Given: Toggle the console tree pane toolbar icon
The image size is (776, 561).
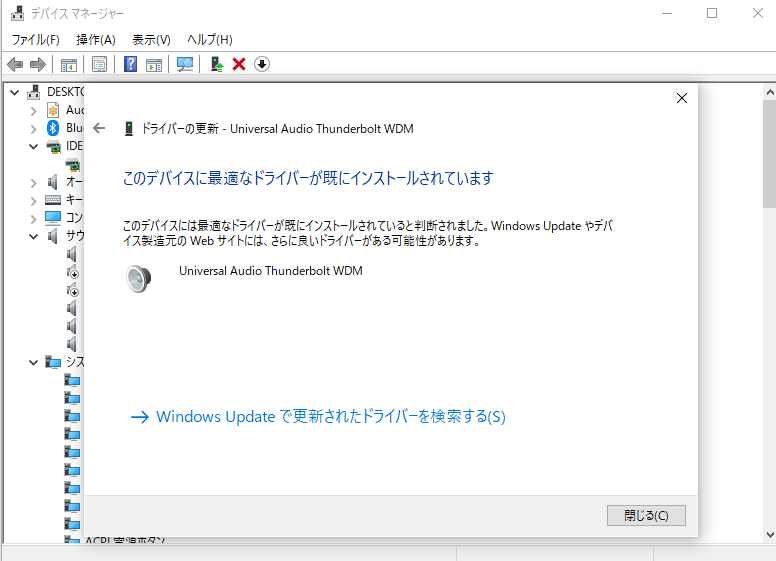Looking at the screenshot, I should click(x=69, y=64).
